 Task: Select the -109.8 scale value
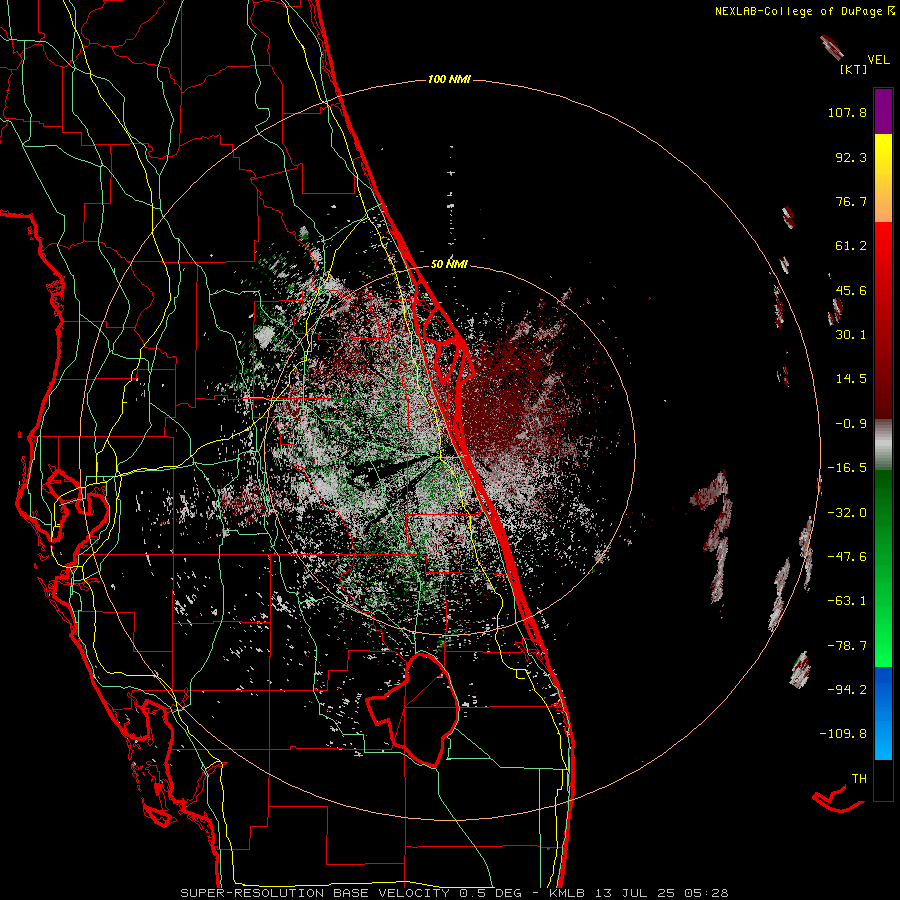(x=843, y=734)
